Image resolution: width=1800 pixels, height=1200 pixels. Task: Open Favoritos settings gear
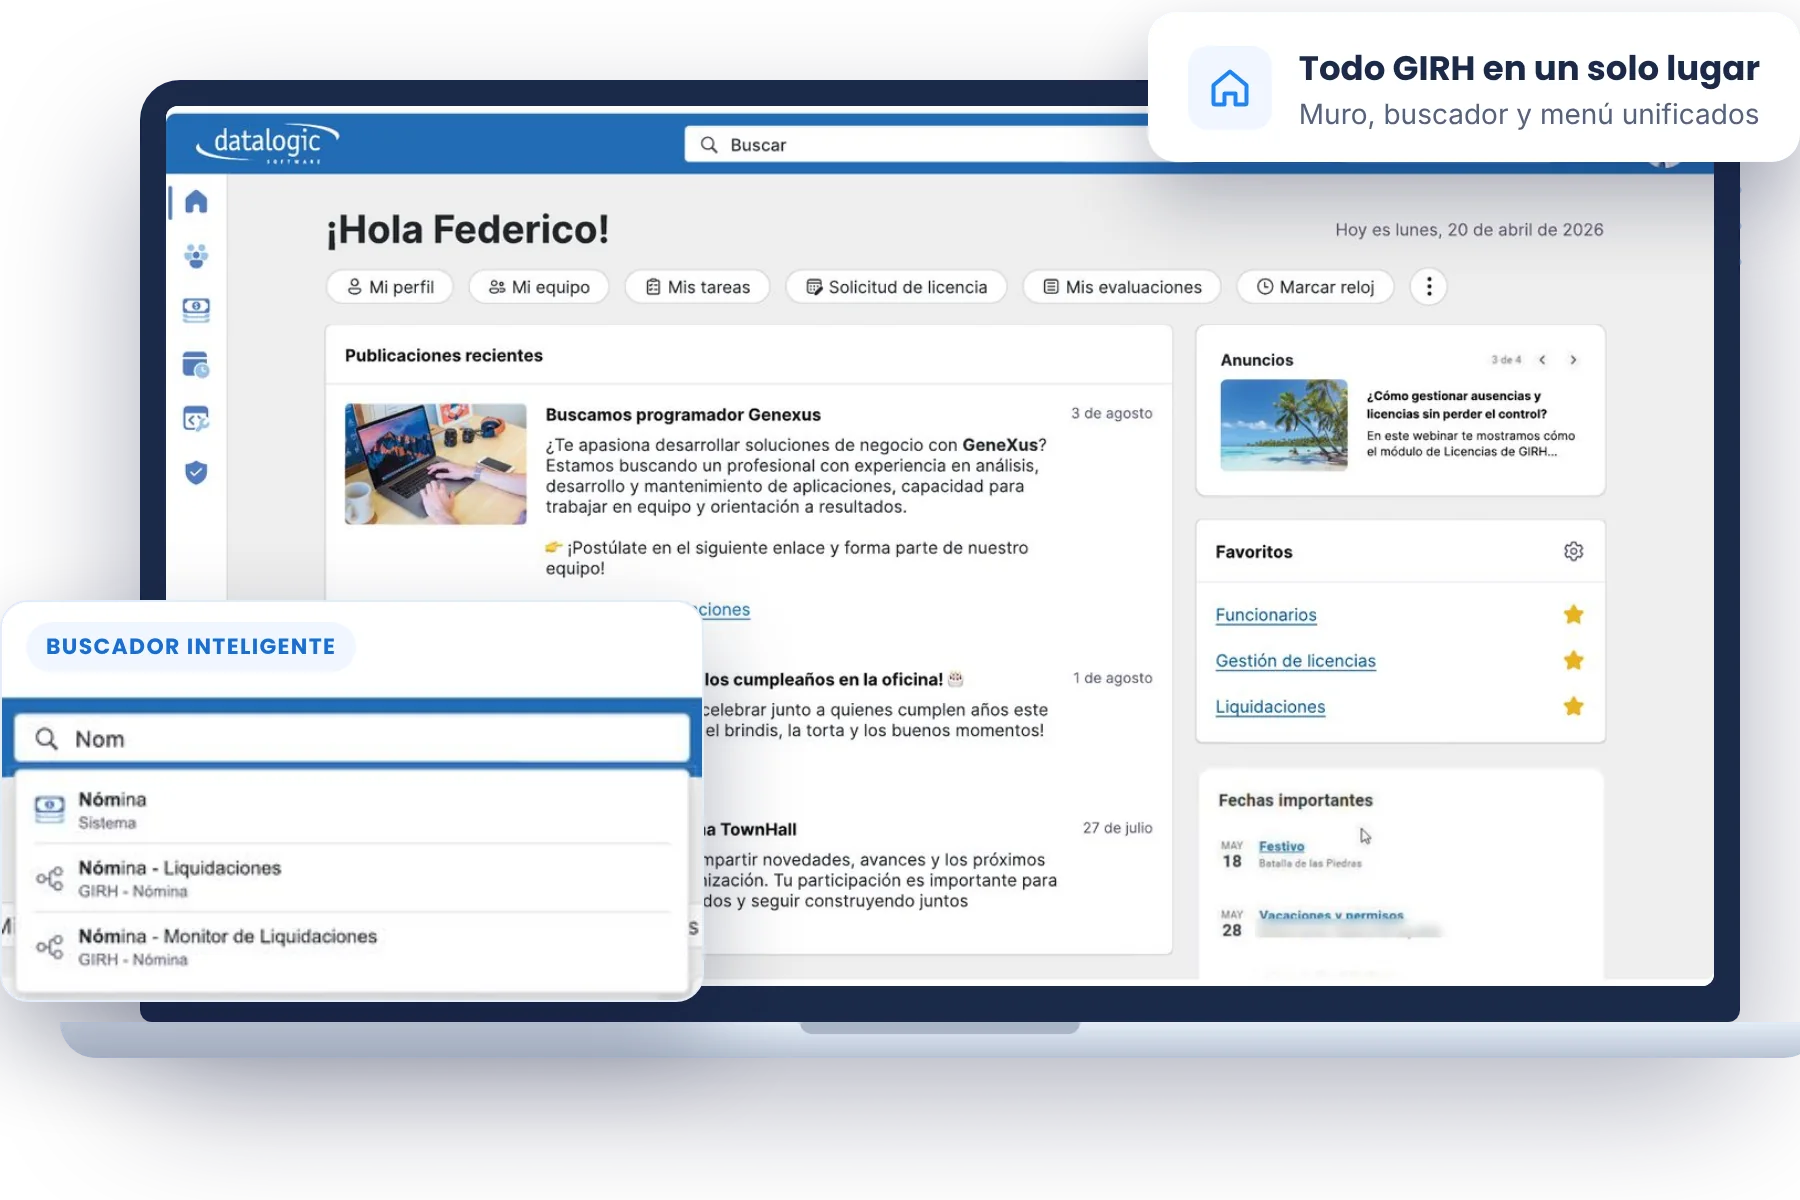[1573, 552]
